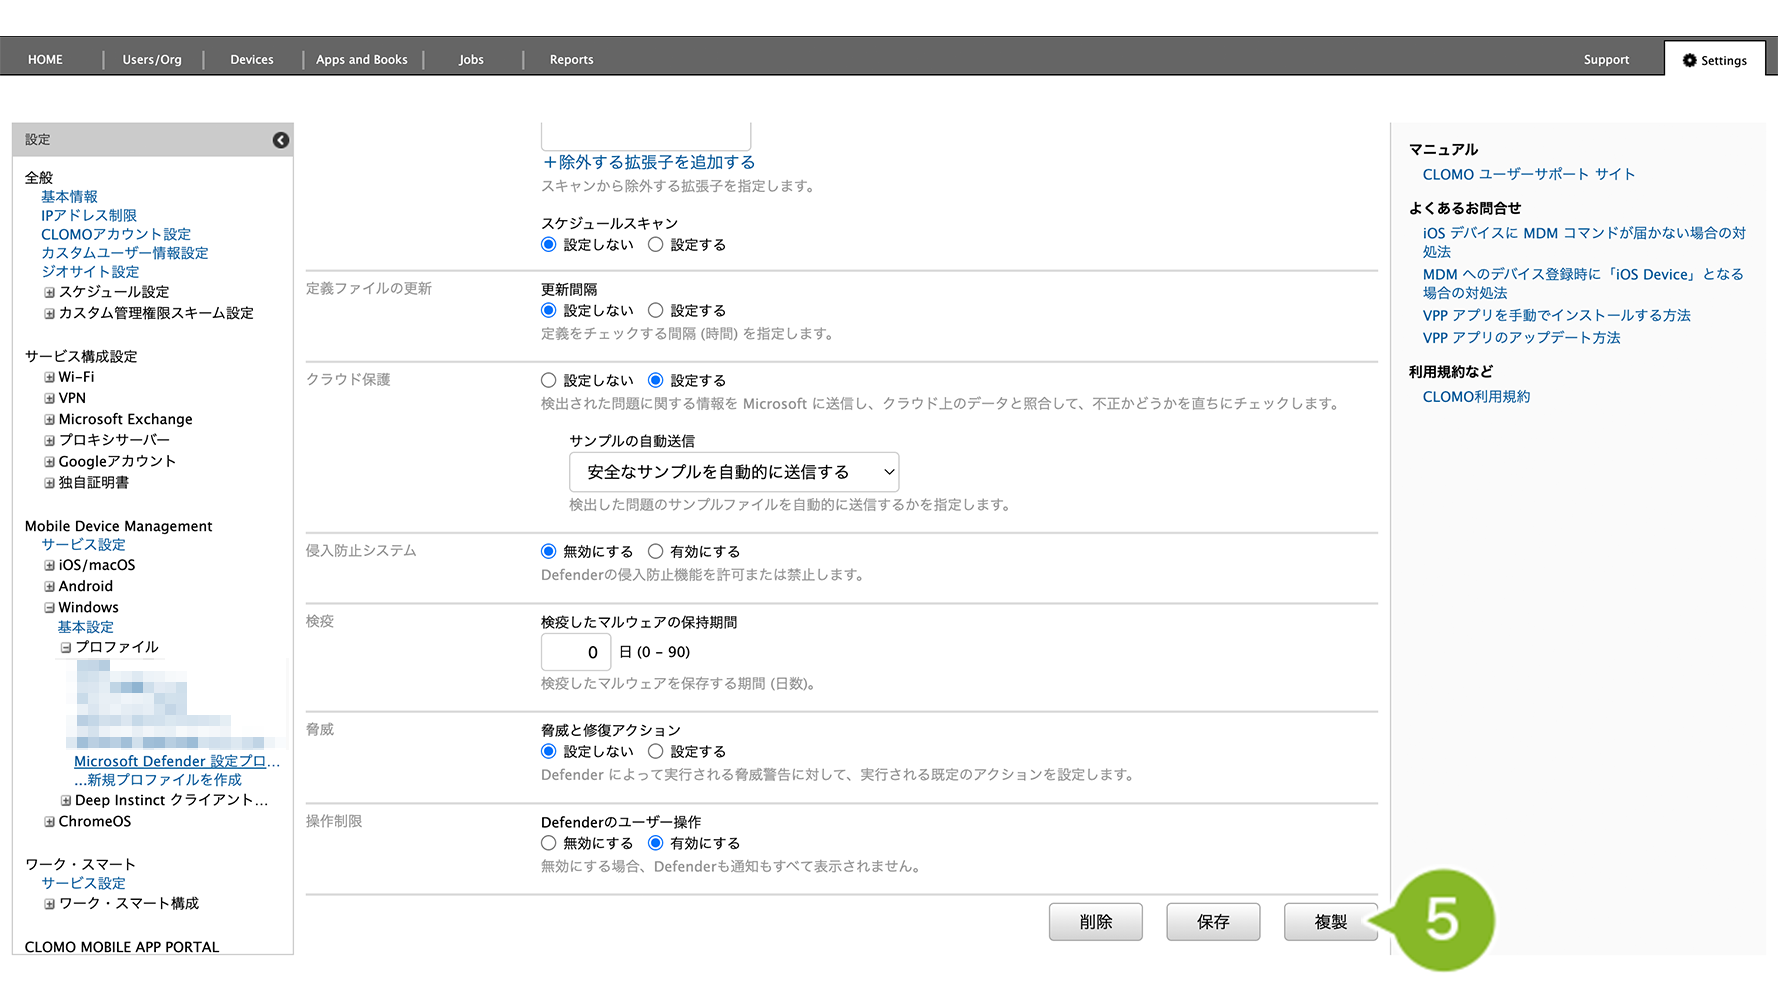Expand the Android tree node
1778x1000 pixels.
[x=49, y=587]
